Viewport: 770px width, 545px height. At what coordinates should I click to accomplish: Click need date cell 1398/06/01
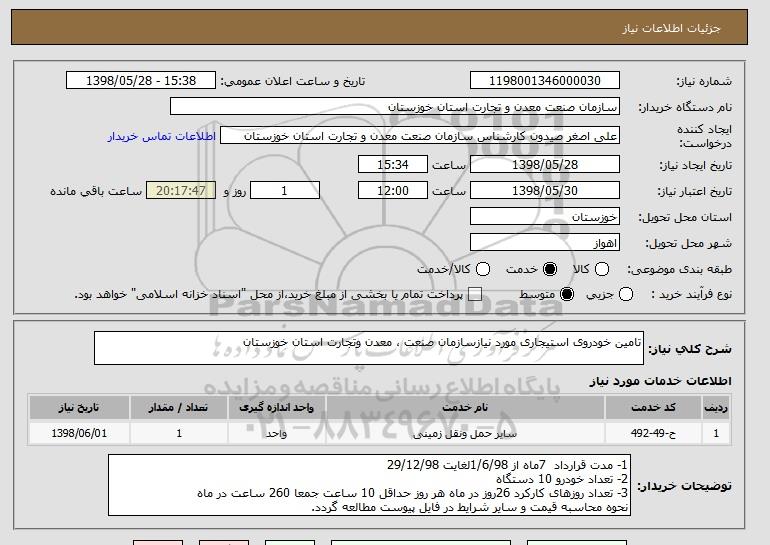pos(79,434)
